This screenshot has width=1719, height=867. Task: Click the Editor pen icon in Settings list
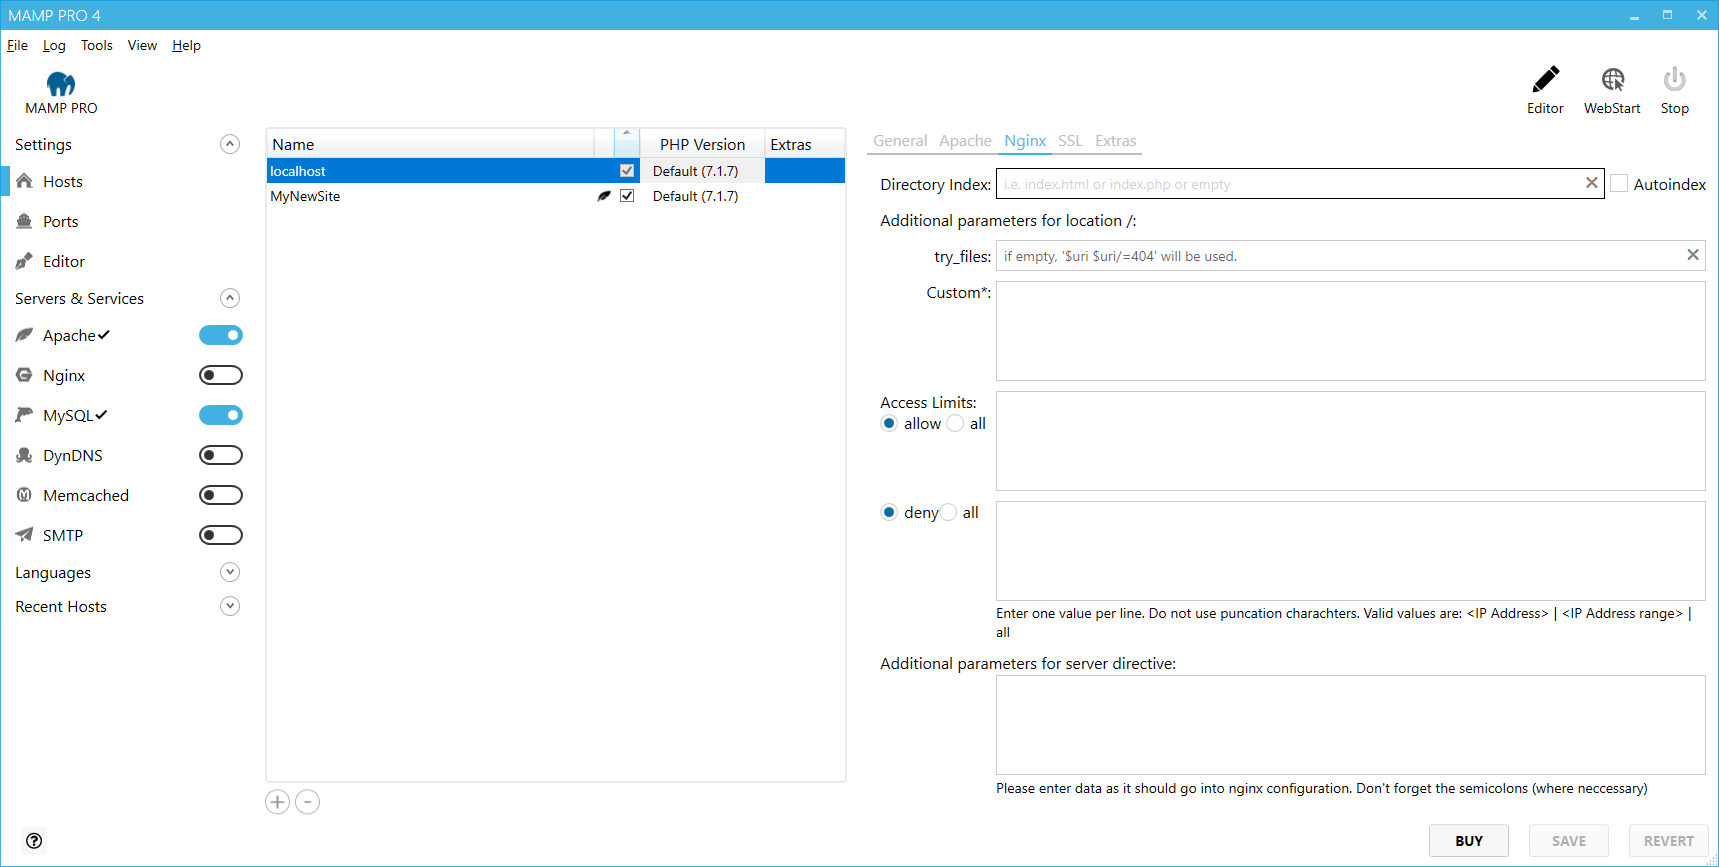(x=25, y=261)
